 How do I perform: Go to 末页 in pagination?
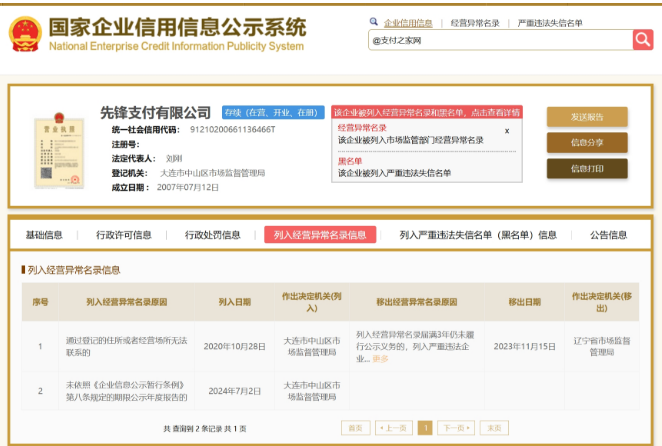click(x=494, y=428)
